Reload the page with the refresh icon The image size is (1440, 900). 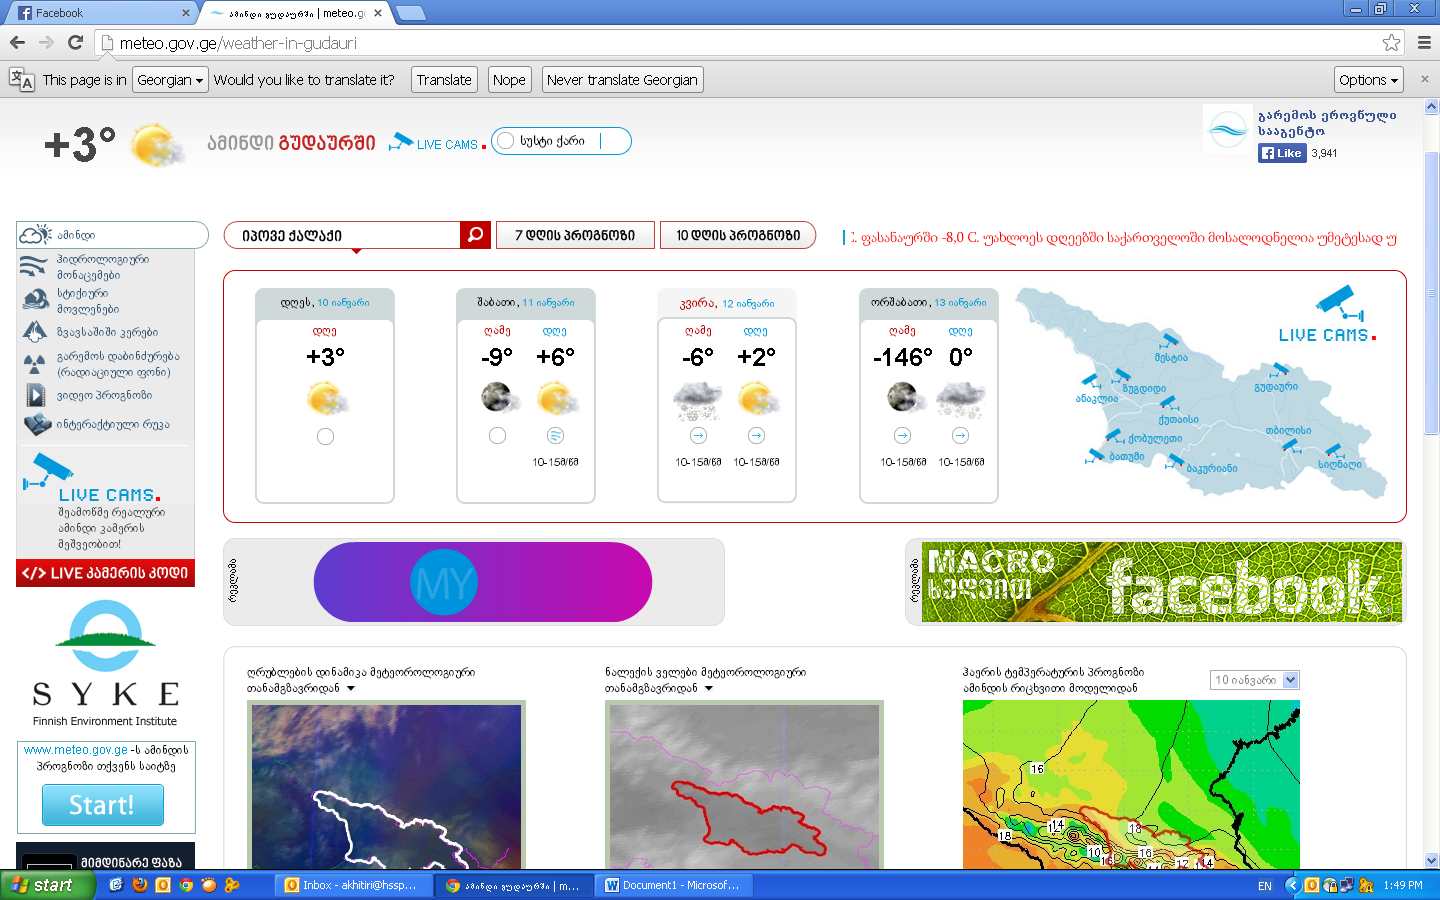coord(75,42)
